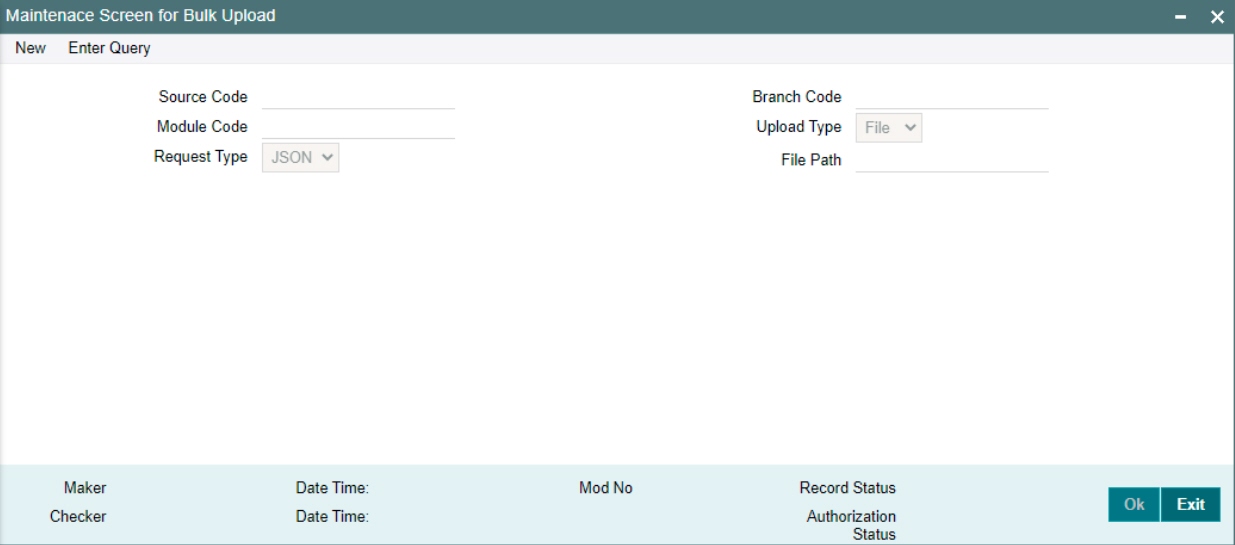1235x545 pixels.
Task: Select the Module Code label
Action: (202, 127)
